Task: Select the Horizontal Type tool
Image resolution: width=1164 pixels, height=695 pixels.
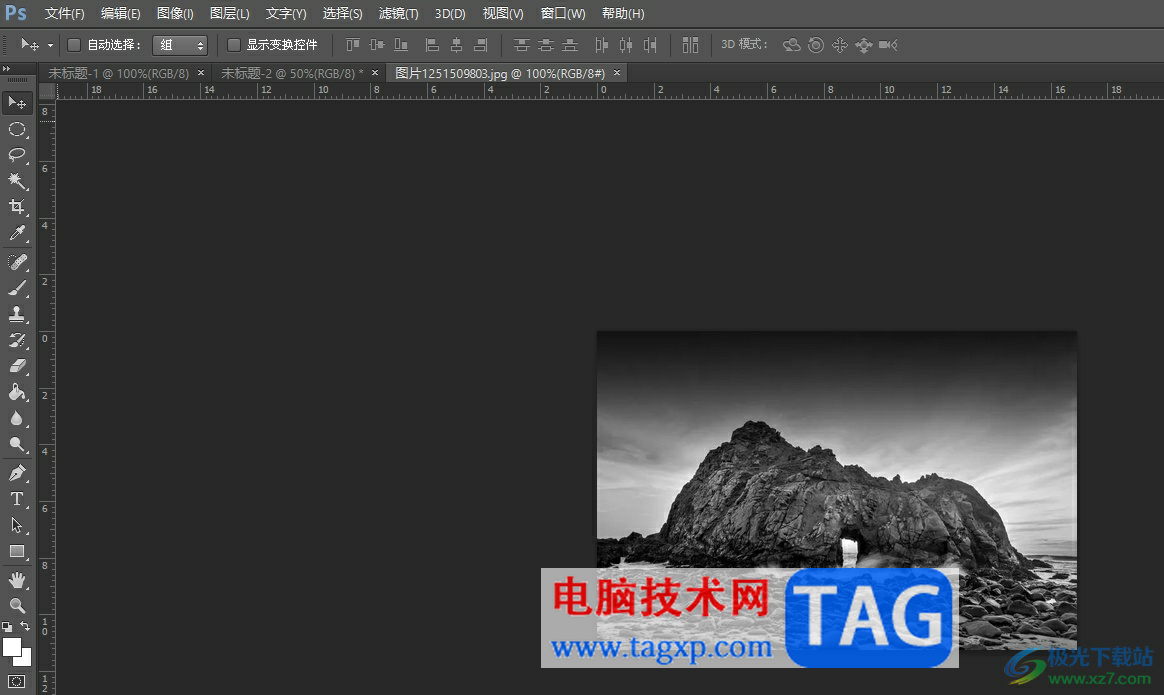Action: 17,499
